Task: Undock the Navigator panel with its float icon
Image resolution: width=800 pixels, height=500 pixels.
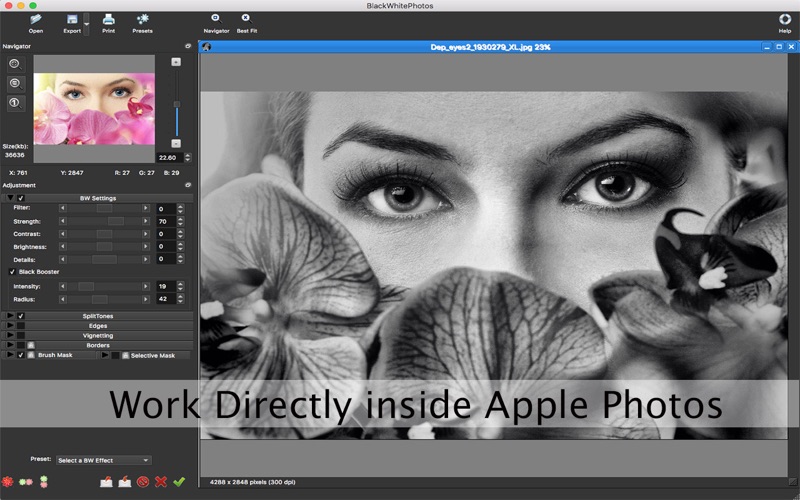Action: 188,46
